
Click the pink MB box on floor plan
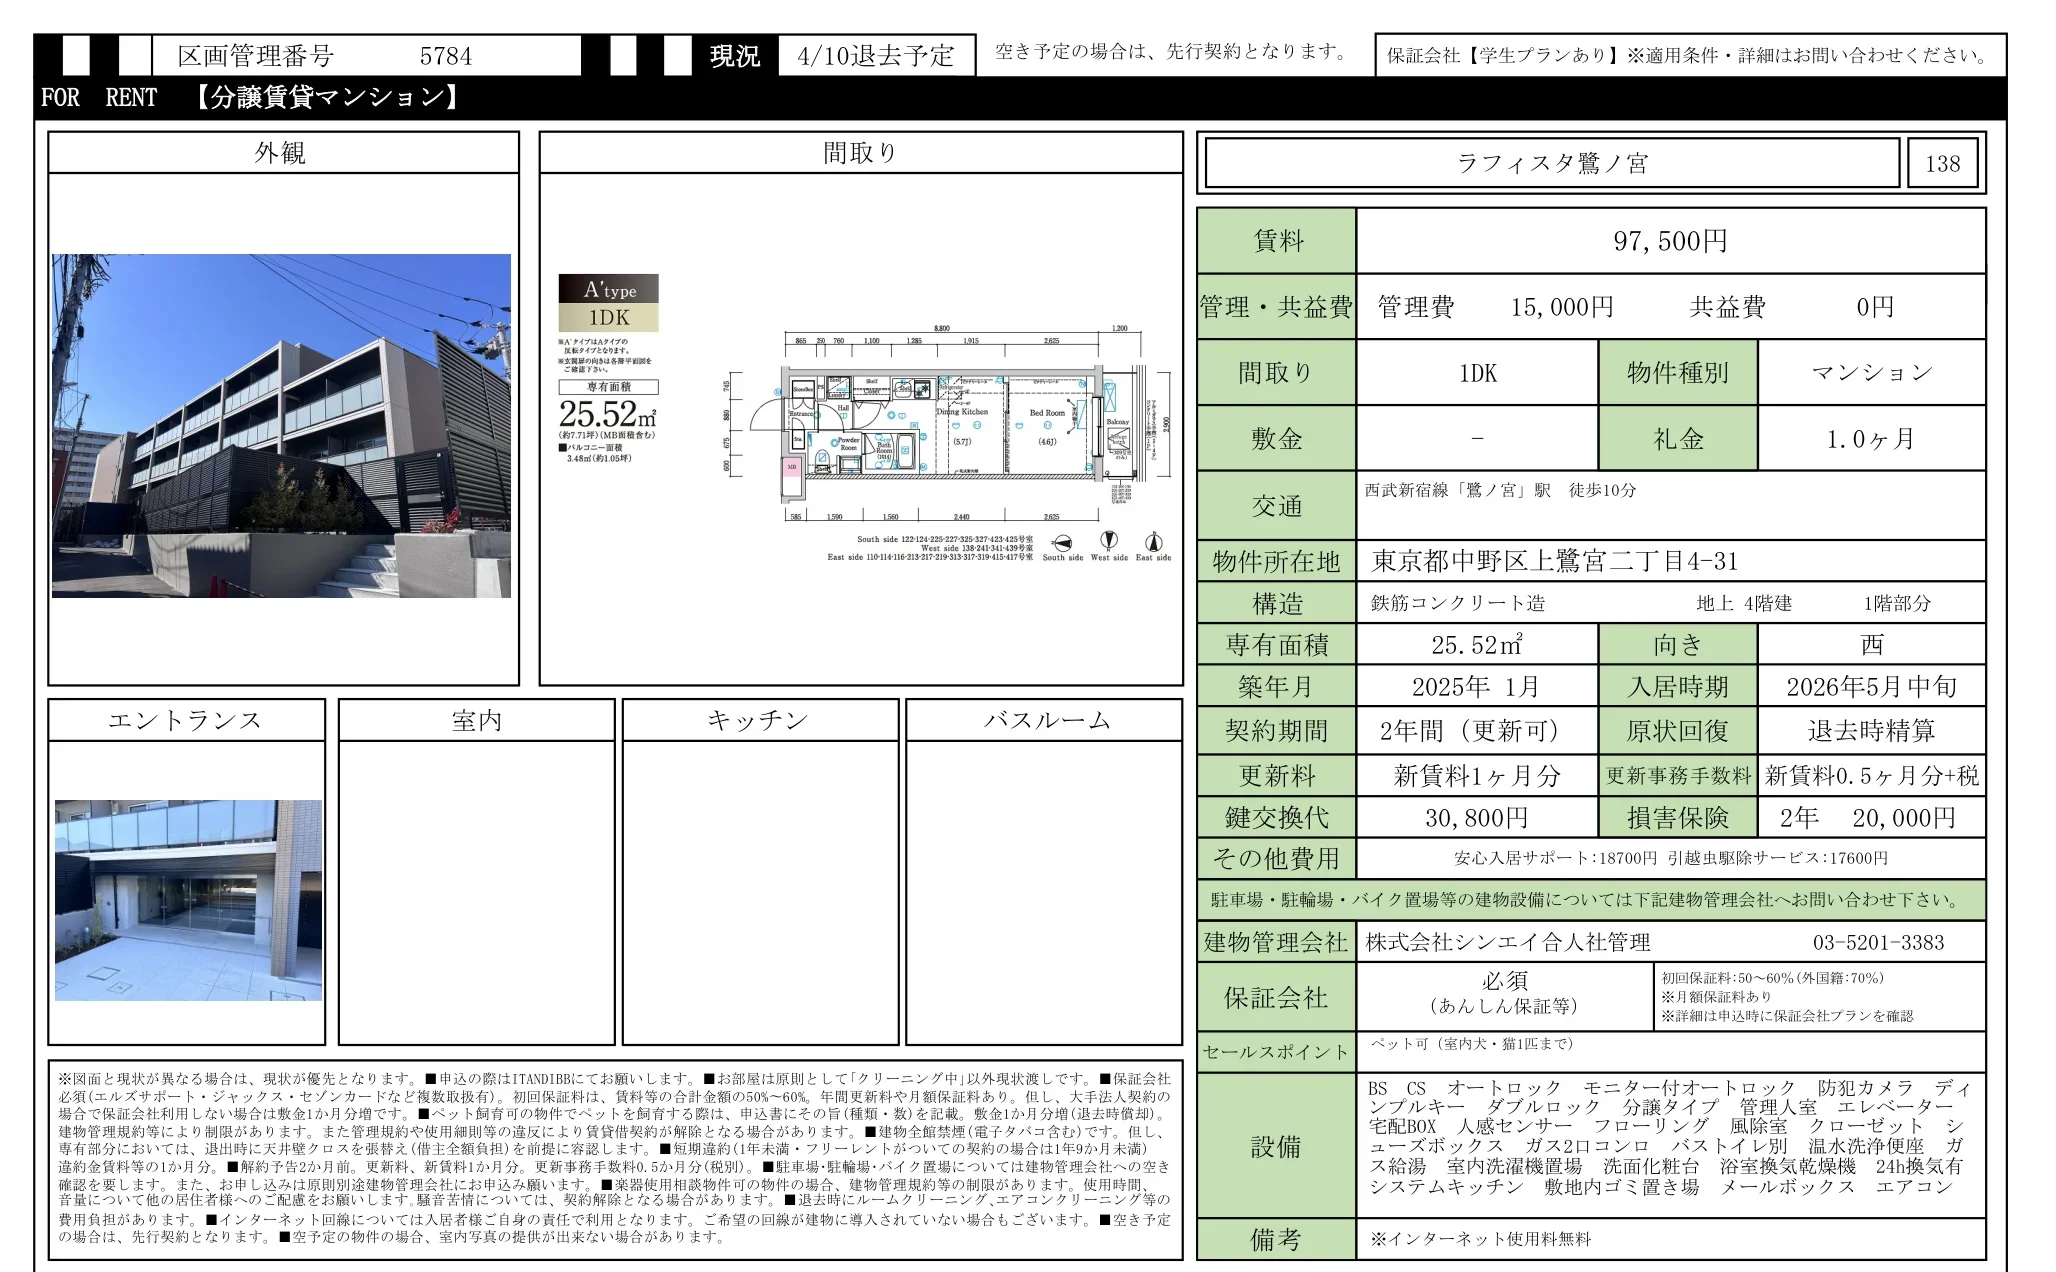click(x=792, y=467)
